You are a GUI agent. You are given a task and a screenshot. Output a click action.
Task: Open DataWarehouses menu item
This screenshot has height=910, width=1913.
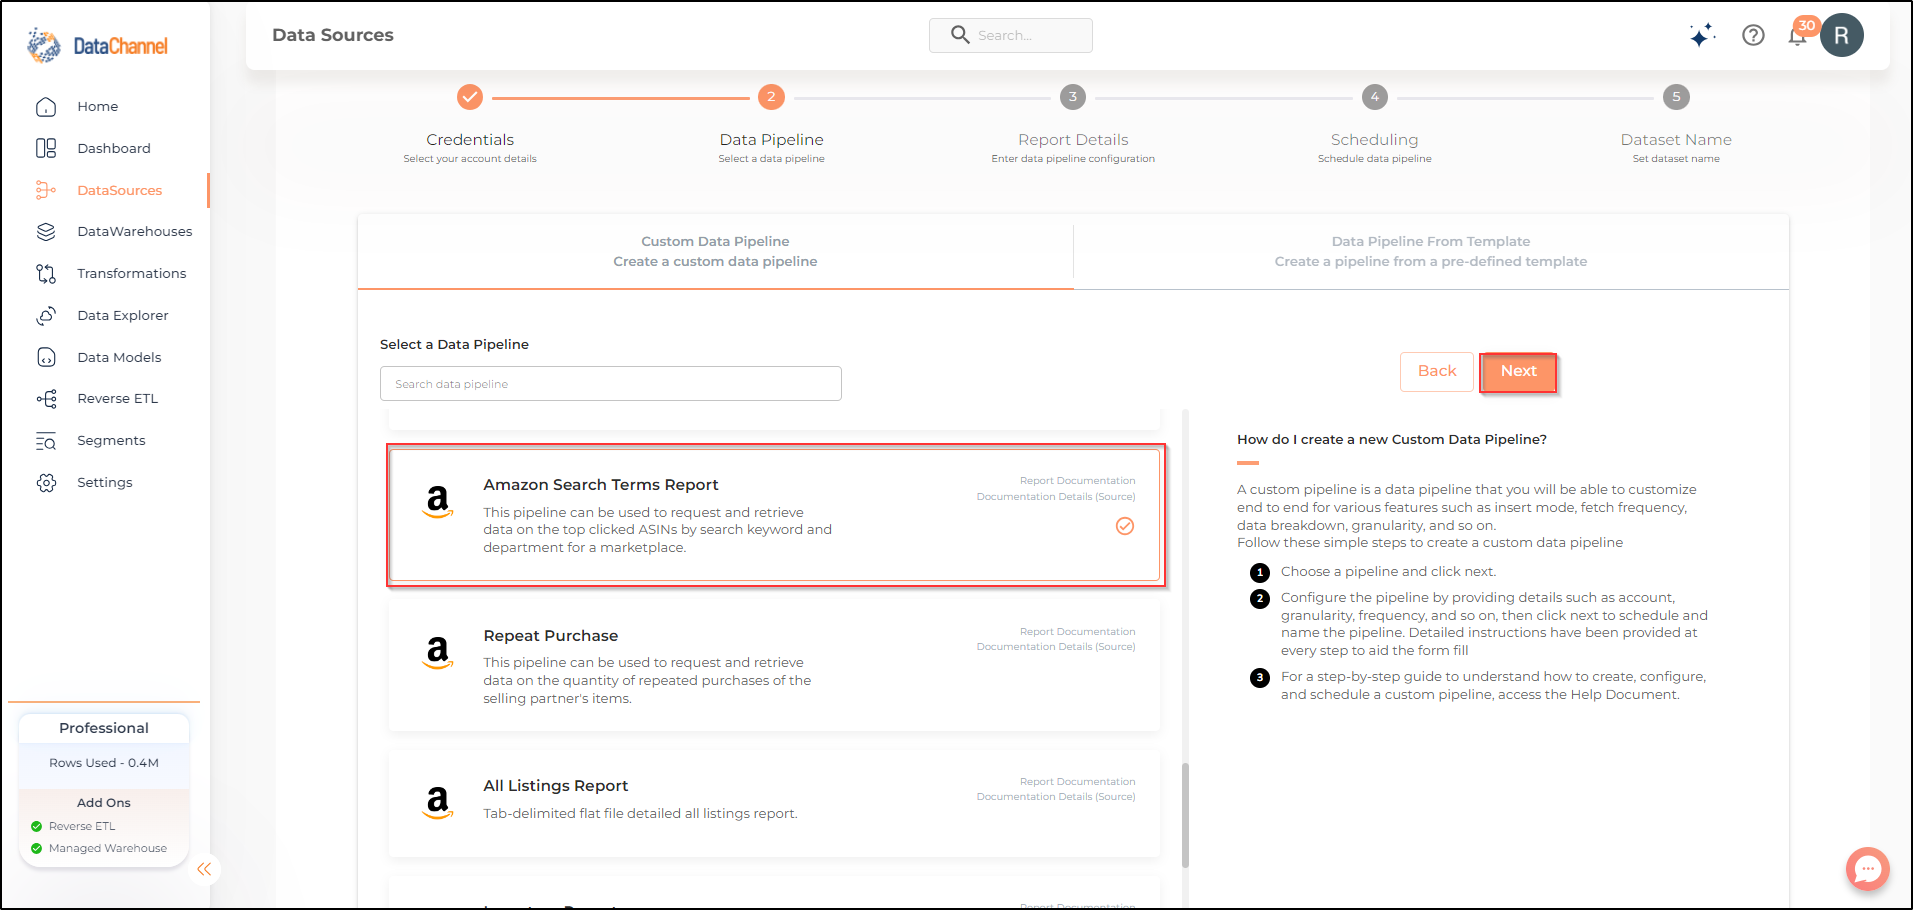[135, 232]
